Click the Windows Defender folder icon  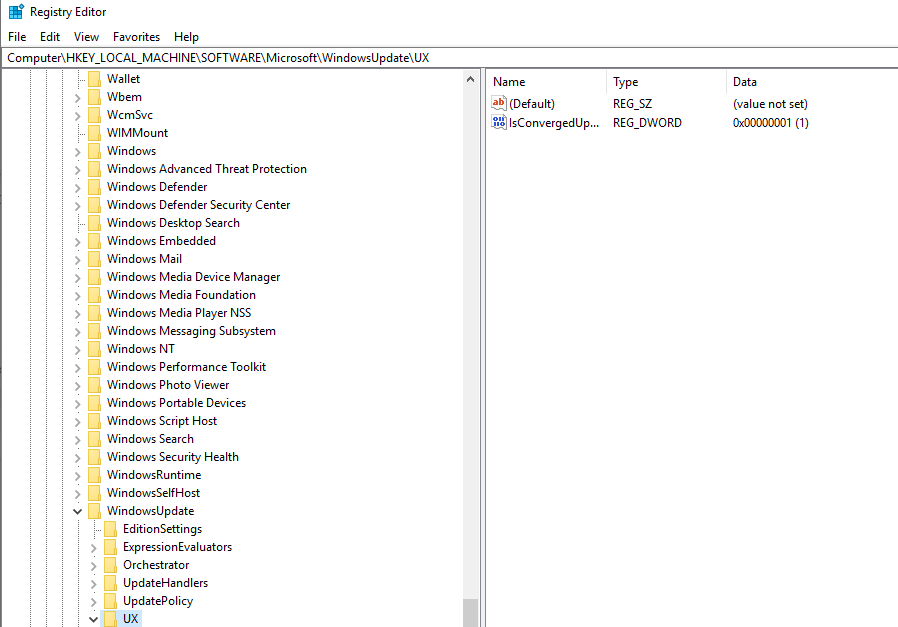[x=94, y=187]
